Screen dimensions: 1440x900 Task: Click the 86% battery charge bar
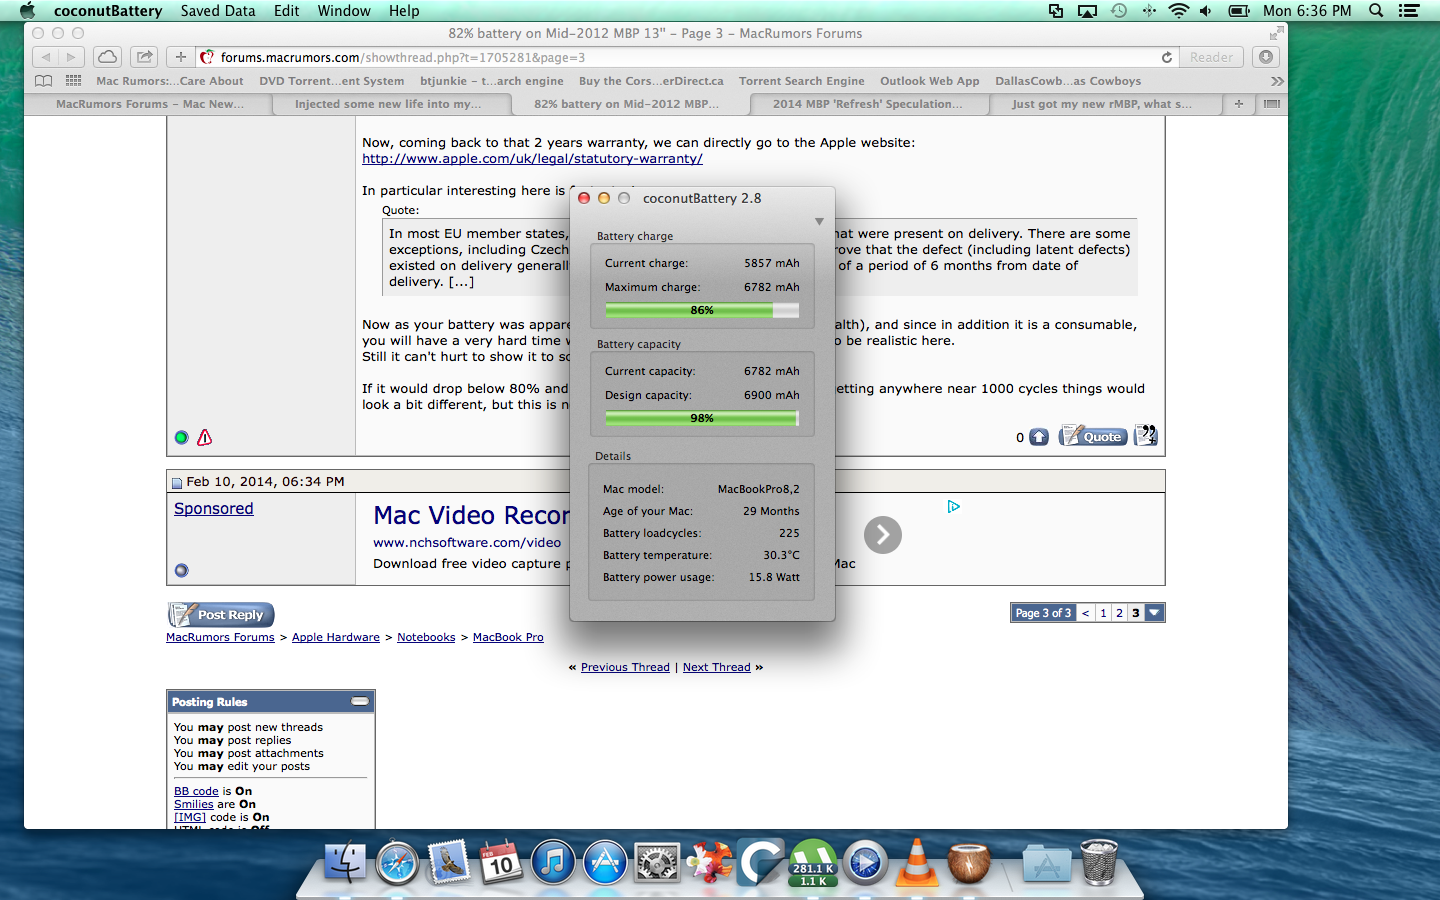[x=702, y=310]
